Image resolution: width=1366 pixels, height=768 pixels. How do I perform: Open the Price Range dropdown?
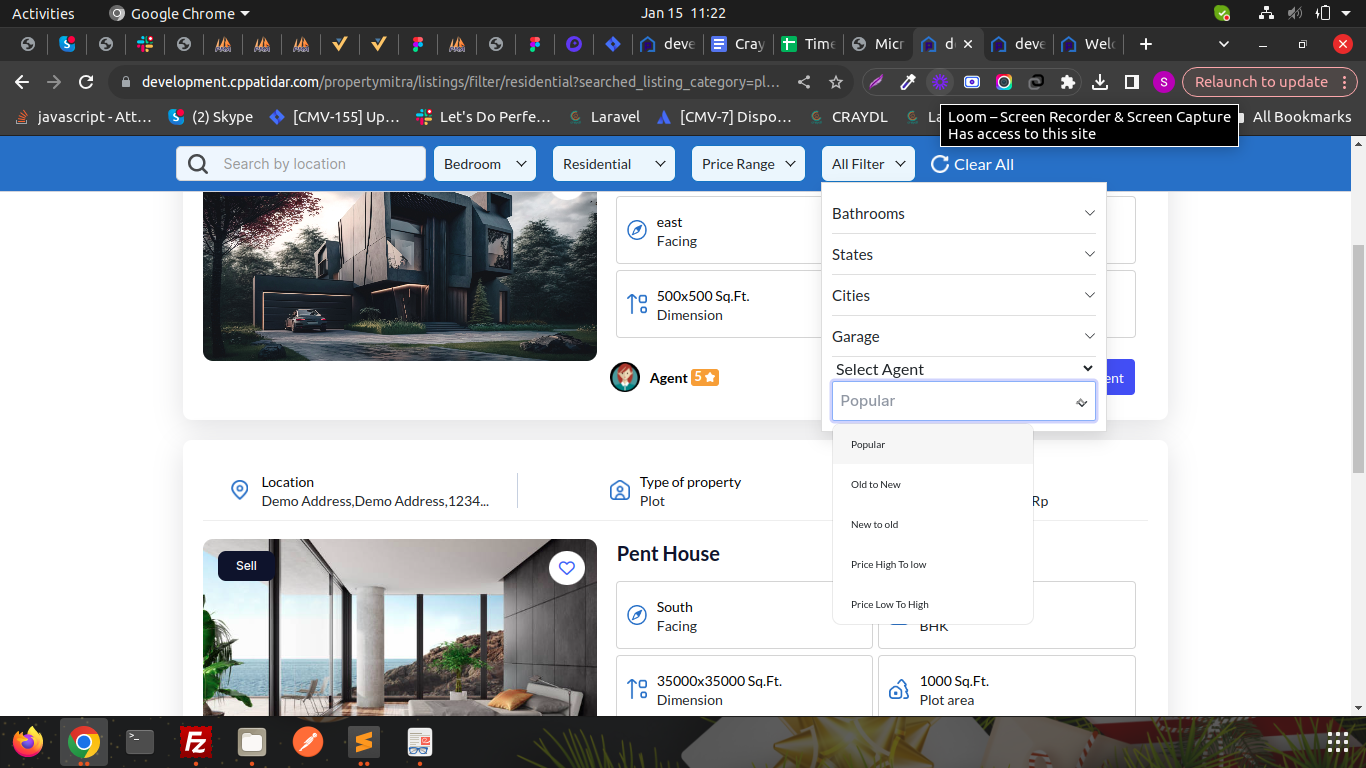[x=748, y=164]
